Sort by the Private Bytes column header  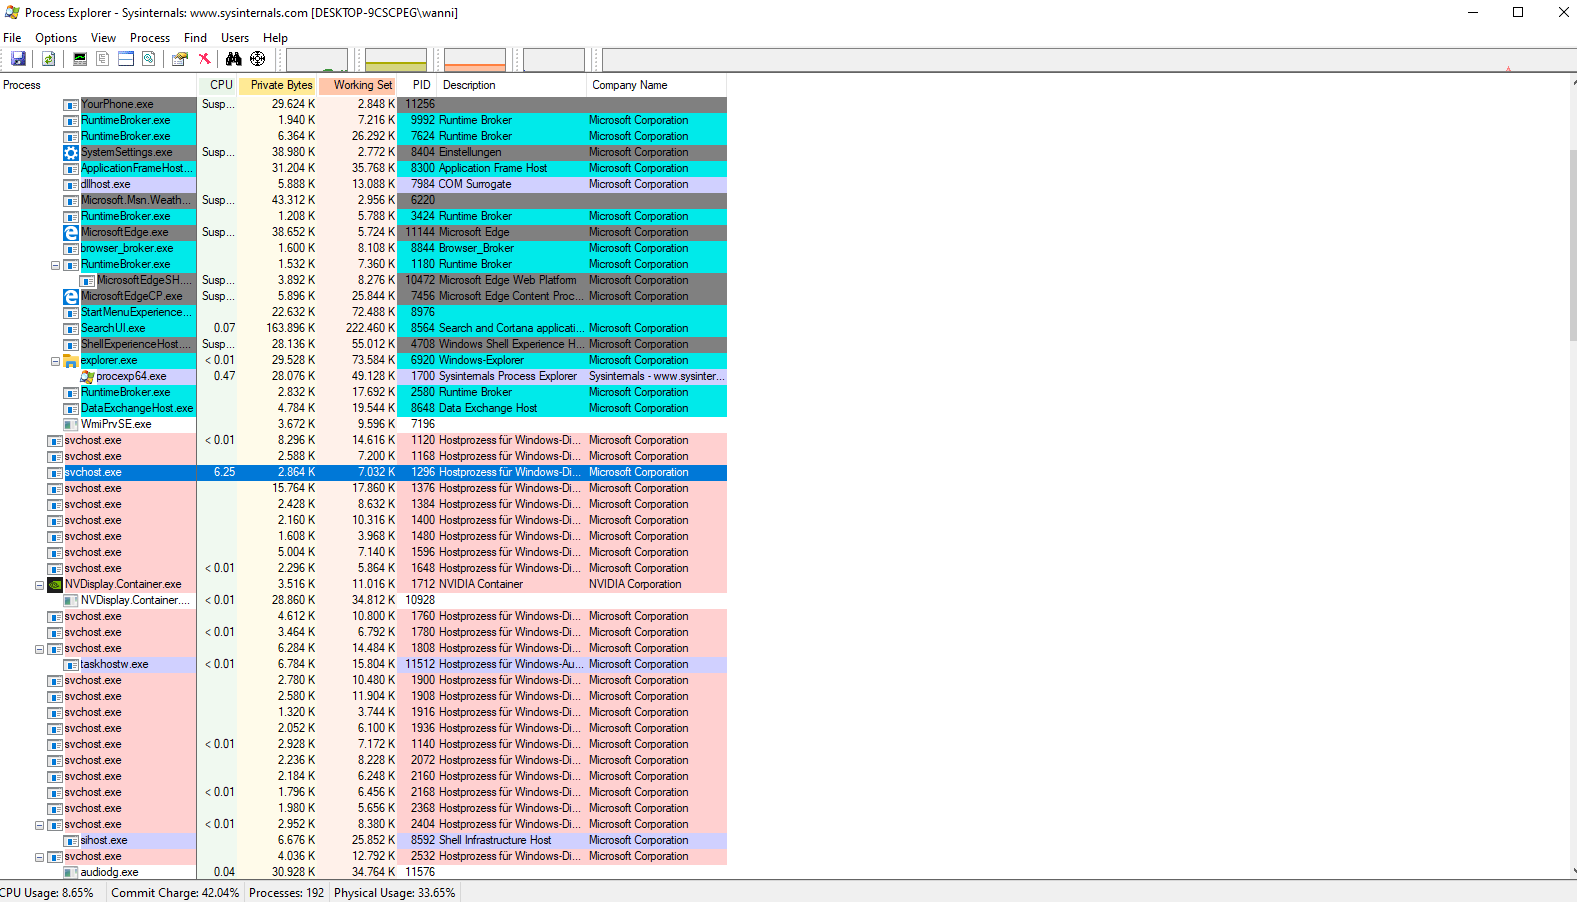[278, 85]
